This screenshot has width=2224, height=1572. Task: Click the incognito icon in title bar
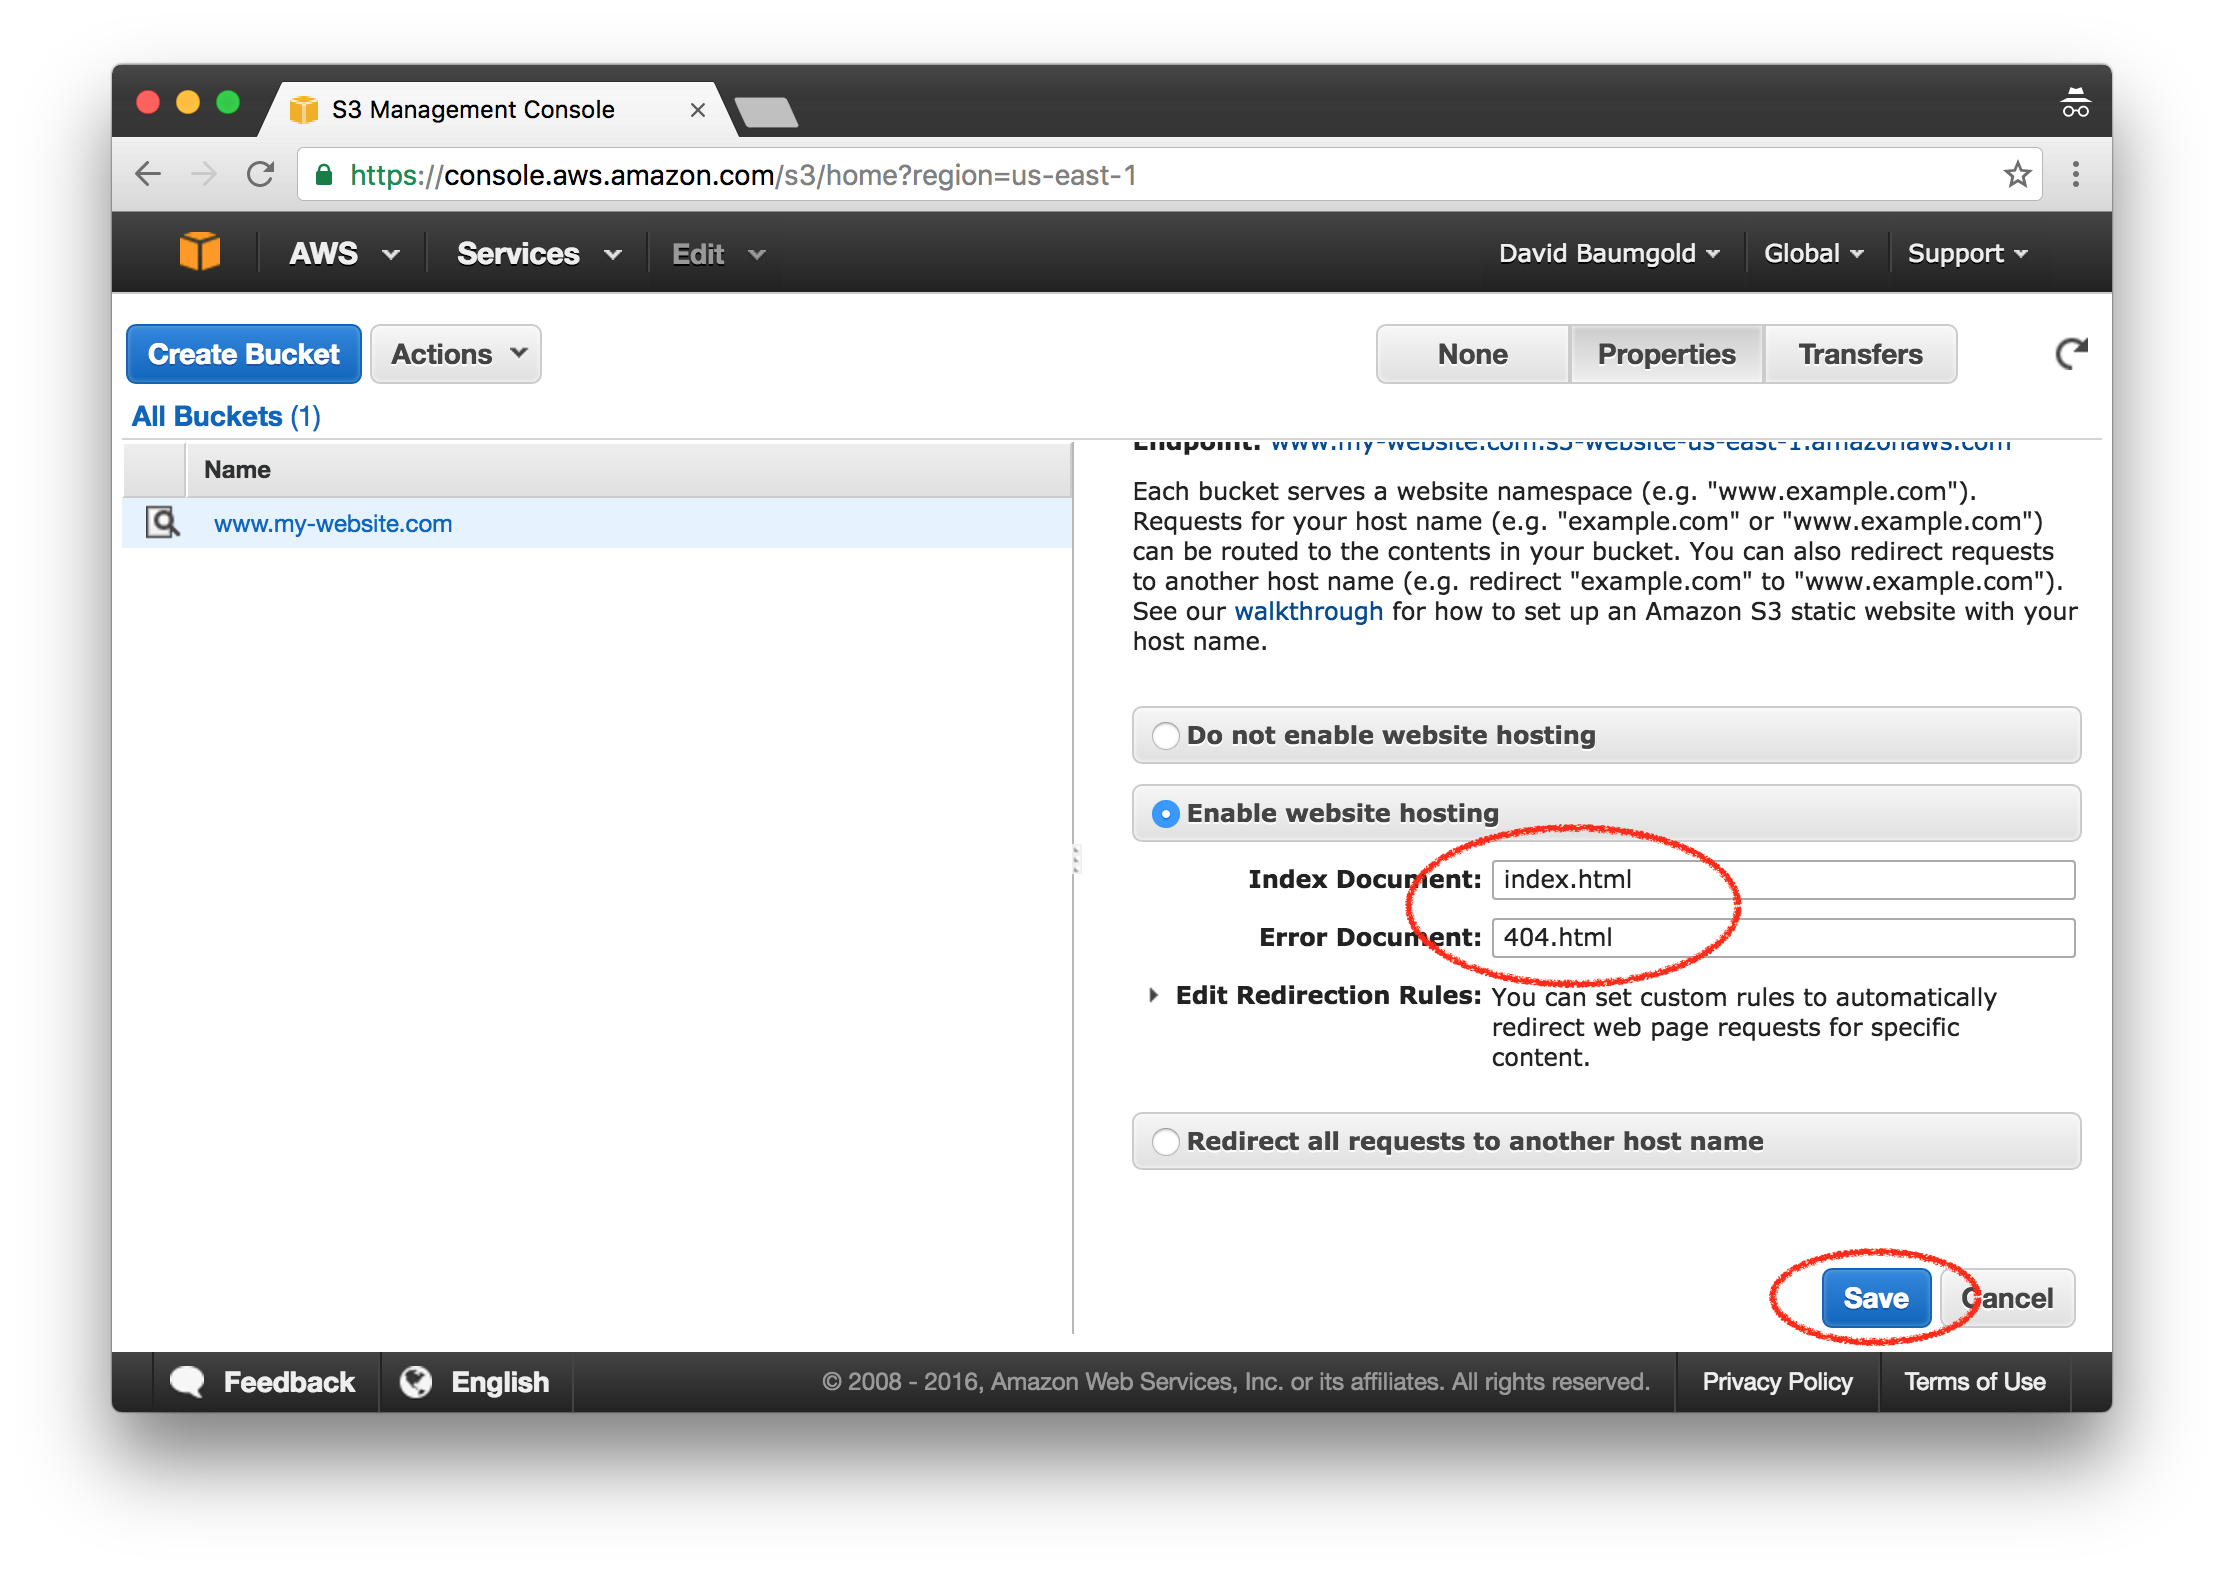click(x=2075, y=103)
